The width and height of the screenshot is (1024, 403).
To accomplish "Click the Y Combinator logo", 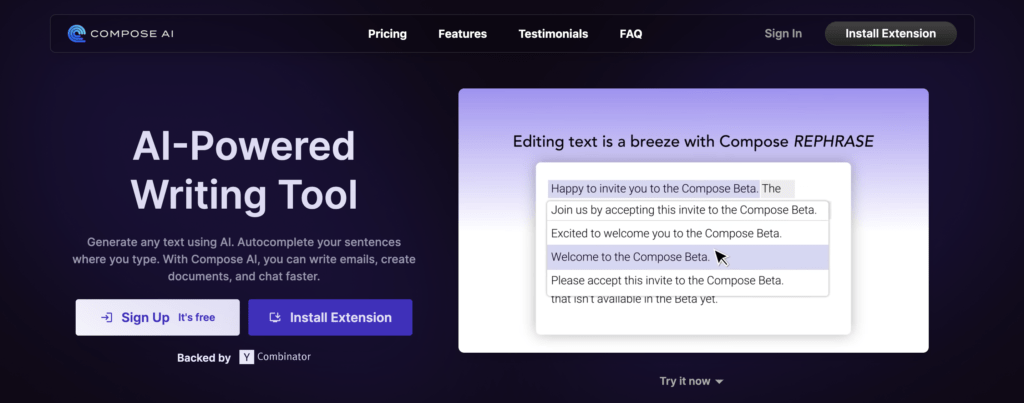I will pyautogui.click(x=275, y=357).
